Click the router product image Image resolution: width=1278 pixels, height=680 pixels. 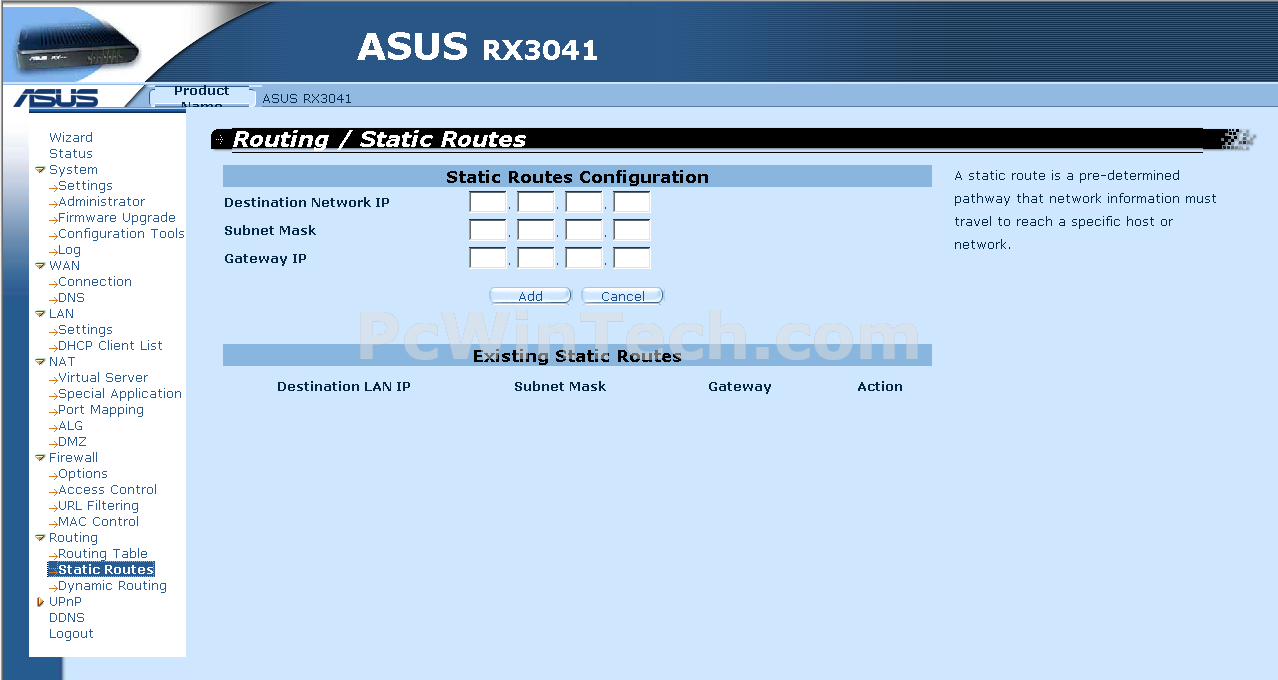tap(77, 47)
